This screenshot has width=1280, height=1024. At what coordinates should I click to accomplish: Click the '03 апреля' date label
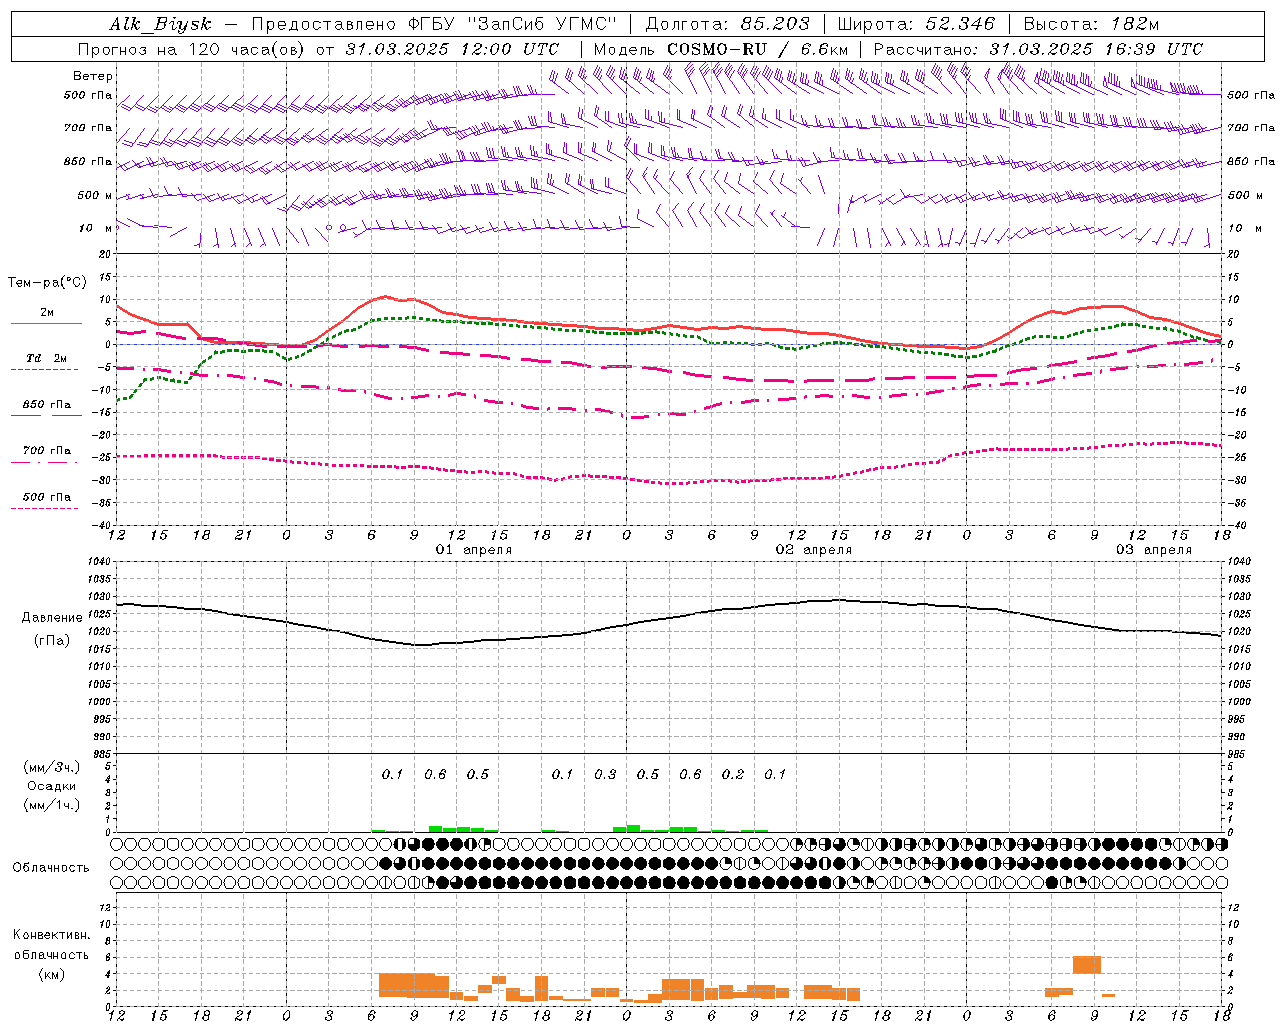click(1154, 550)
